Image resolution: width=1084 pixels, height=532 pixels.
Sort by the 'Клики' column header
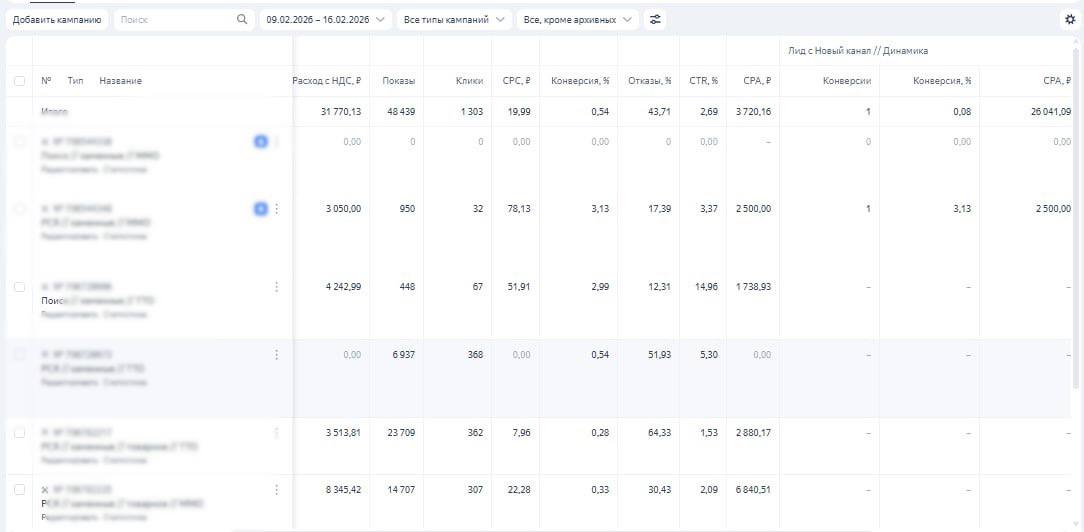coord(469,81)
